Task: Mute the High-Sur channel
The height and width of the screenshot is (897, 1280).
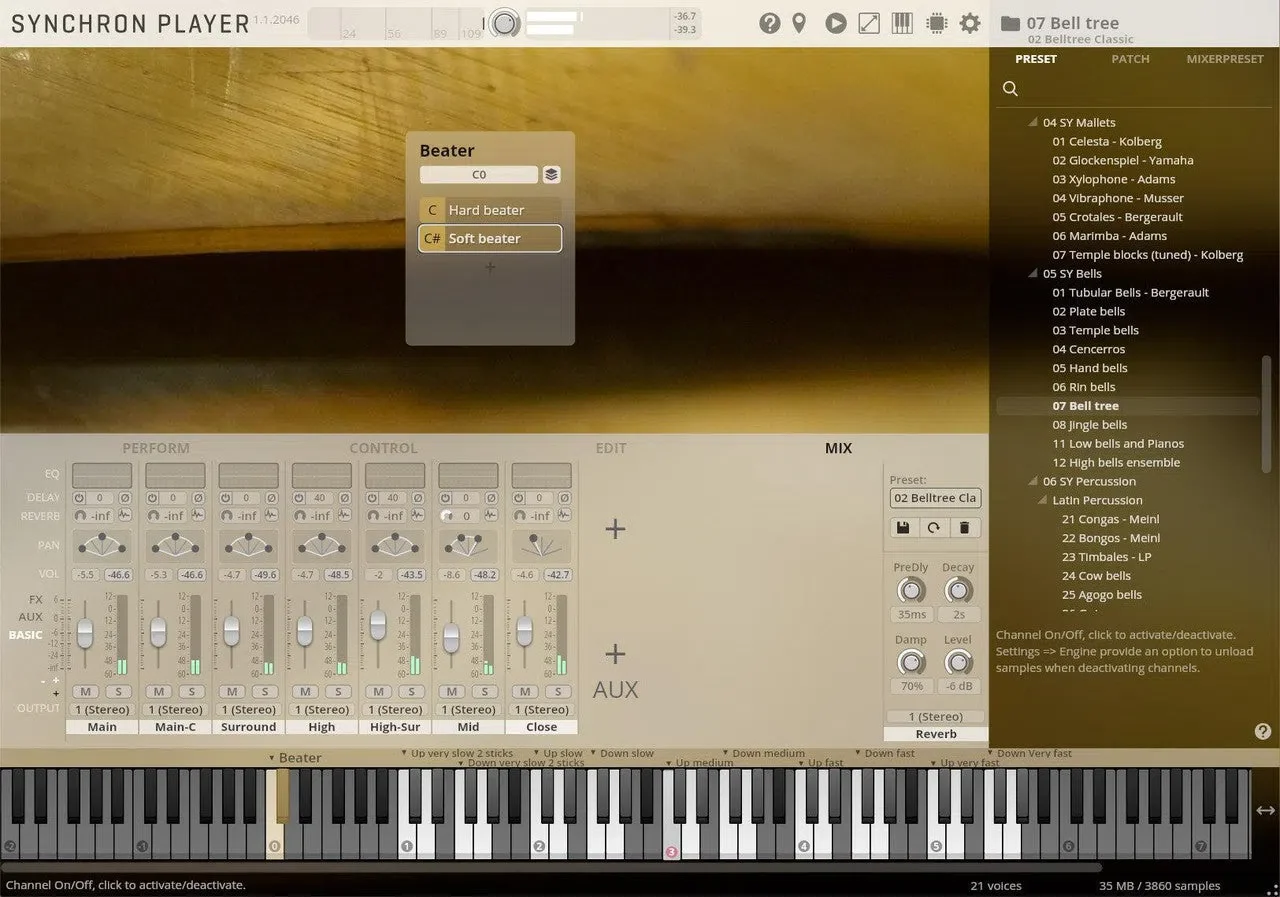Action: [x=378, y=691]
